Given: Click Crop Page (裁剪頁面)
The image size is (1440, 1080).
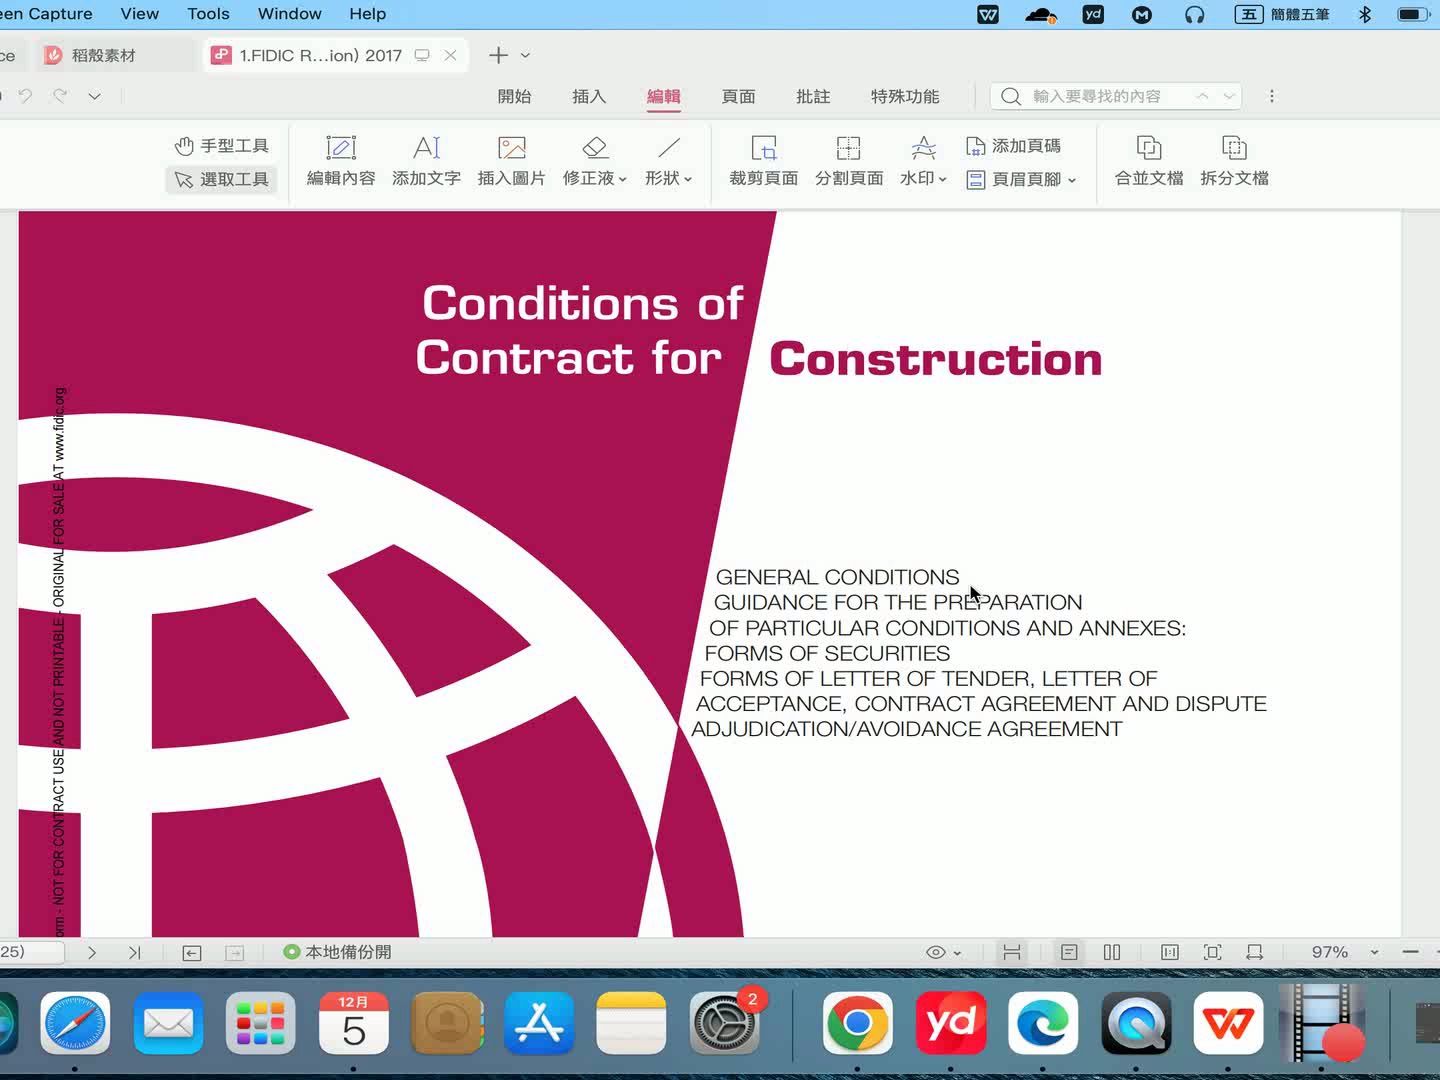Looking at the screenshot, I should (763, 161).
